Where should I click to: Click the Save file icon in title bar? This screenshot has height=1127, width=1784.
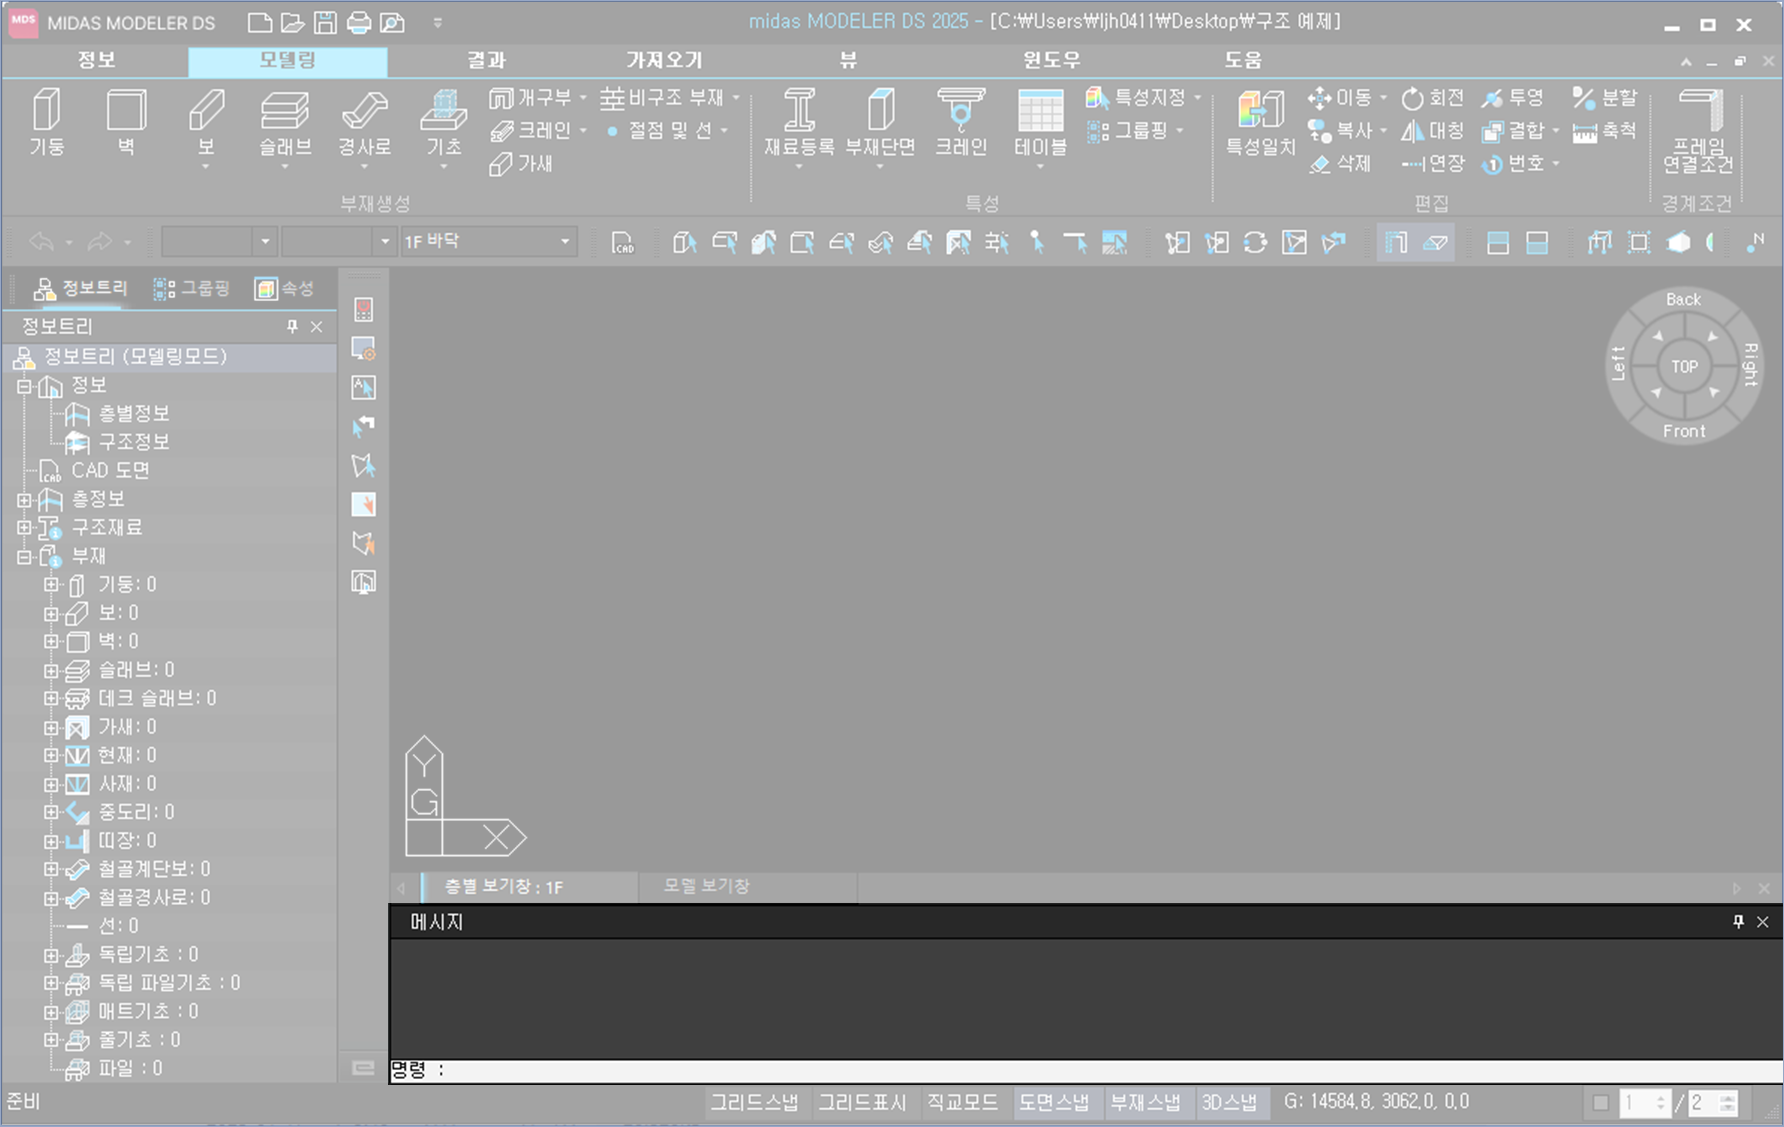tap(325, 22)
